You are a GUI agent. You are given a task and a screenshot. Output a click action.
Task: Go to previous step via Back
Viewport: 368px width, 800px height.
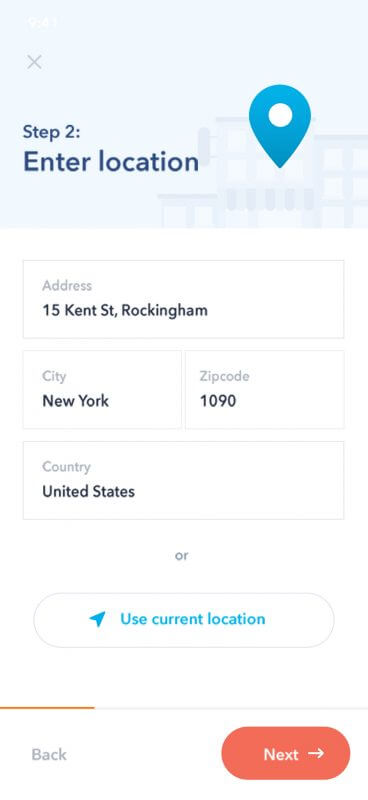click(x=49, y=754)
